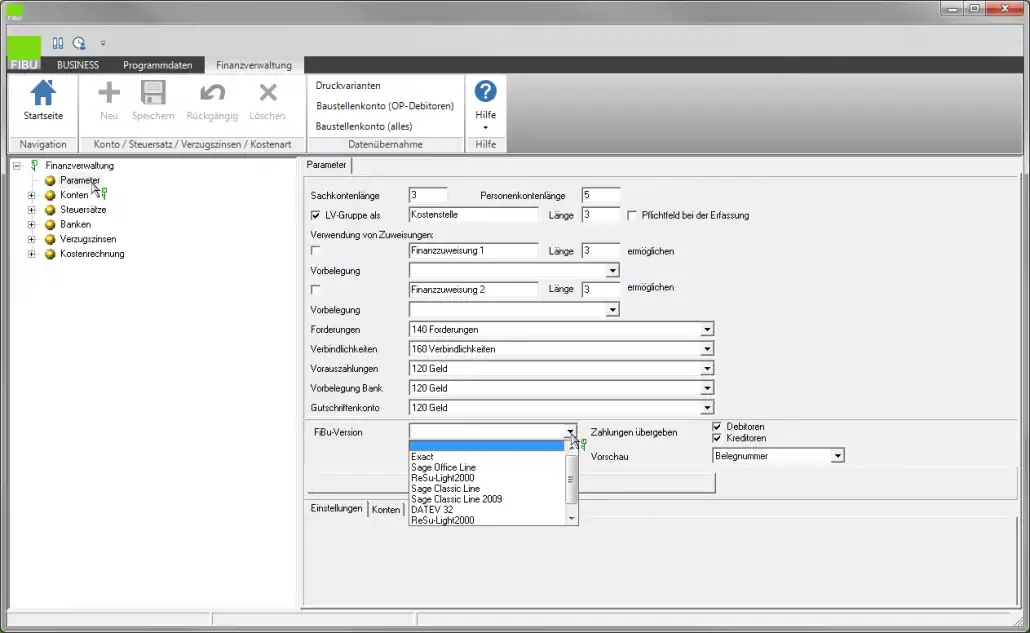
Task: Click the FiBu-Version list scrollbar thumb
Action: tap(571, 479)
